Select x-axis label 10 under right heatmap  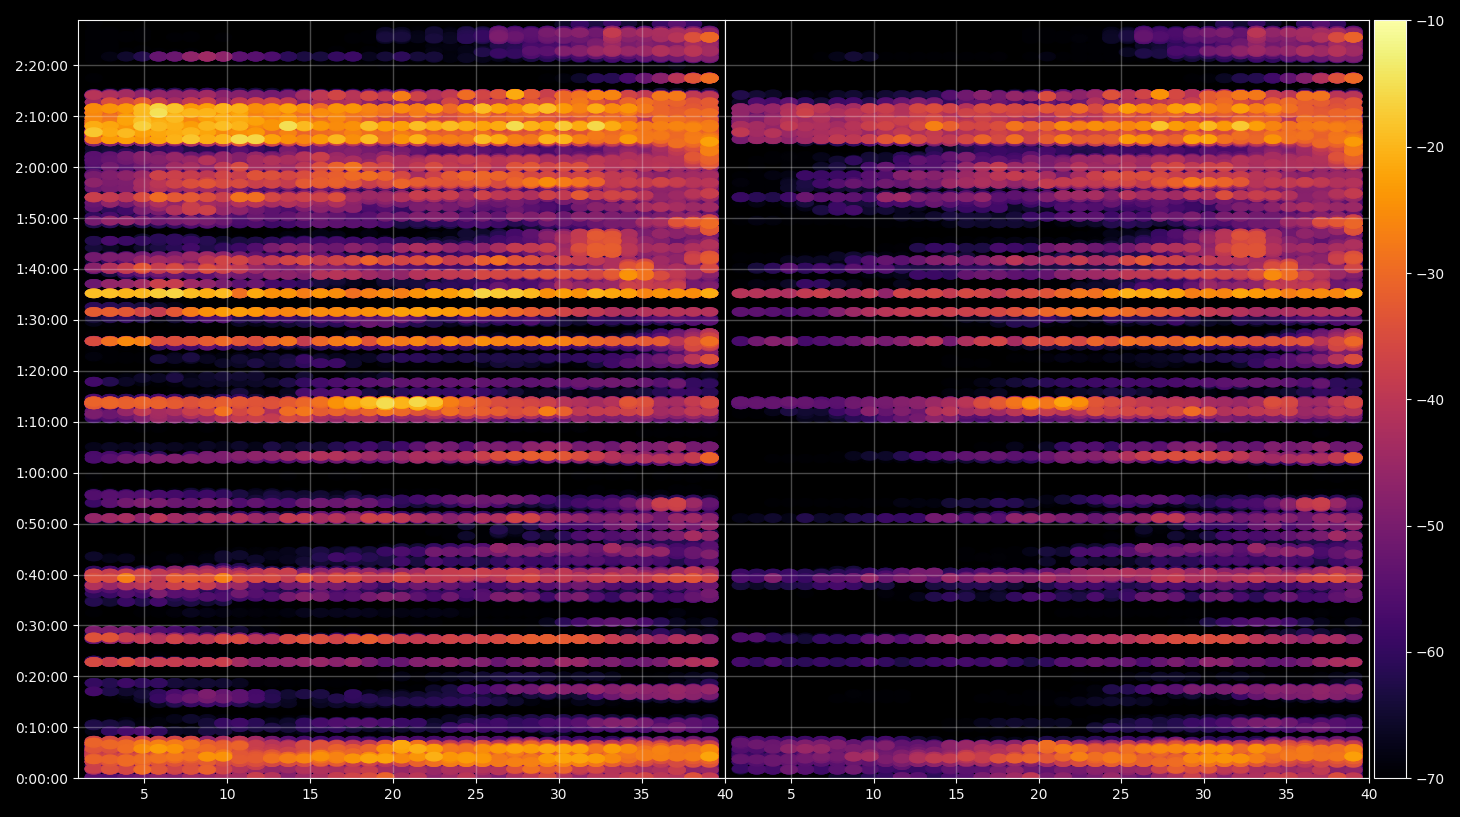(x=873, y=795)
